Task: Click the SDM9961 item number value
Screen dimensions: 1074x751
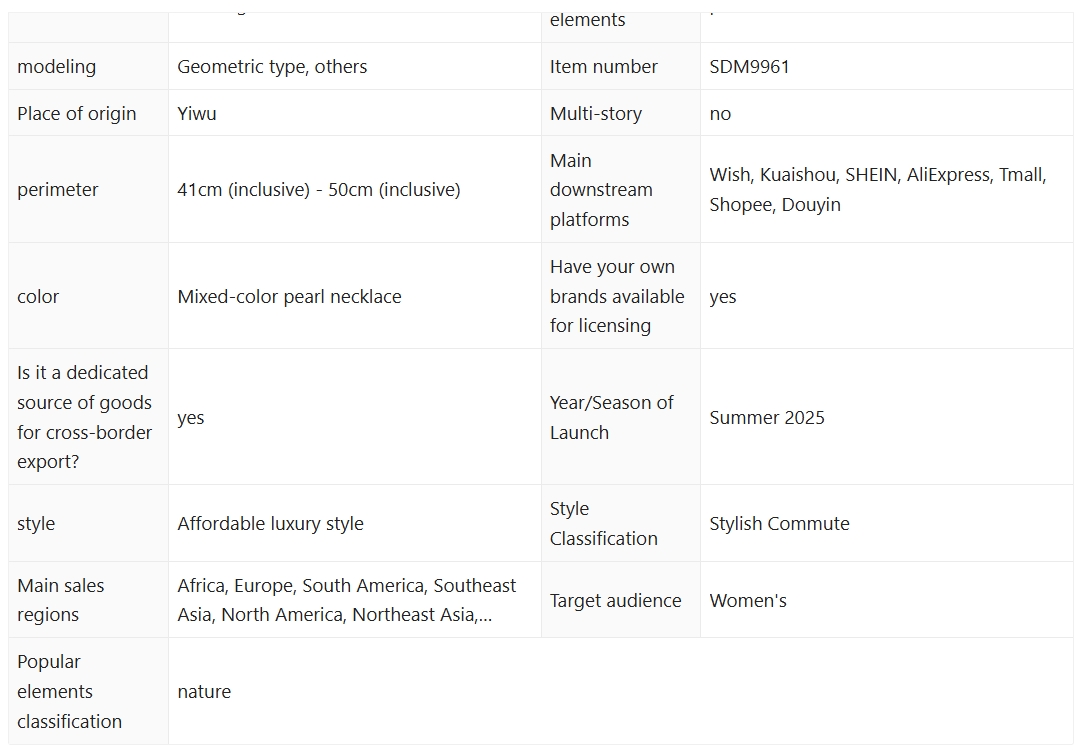Action: click(749, 67)
